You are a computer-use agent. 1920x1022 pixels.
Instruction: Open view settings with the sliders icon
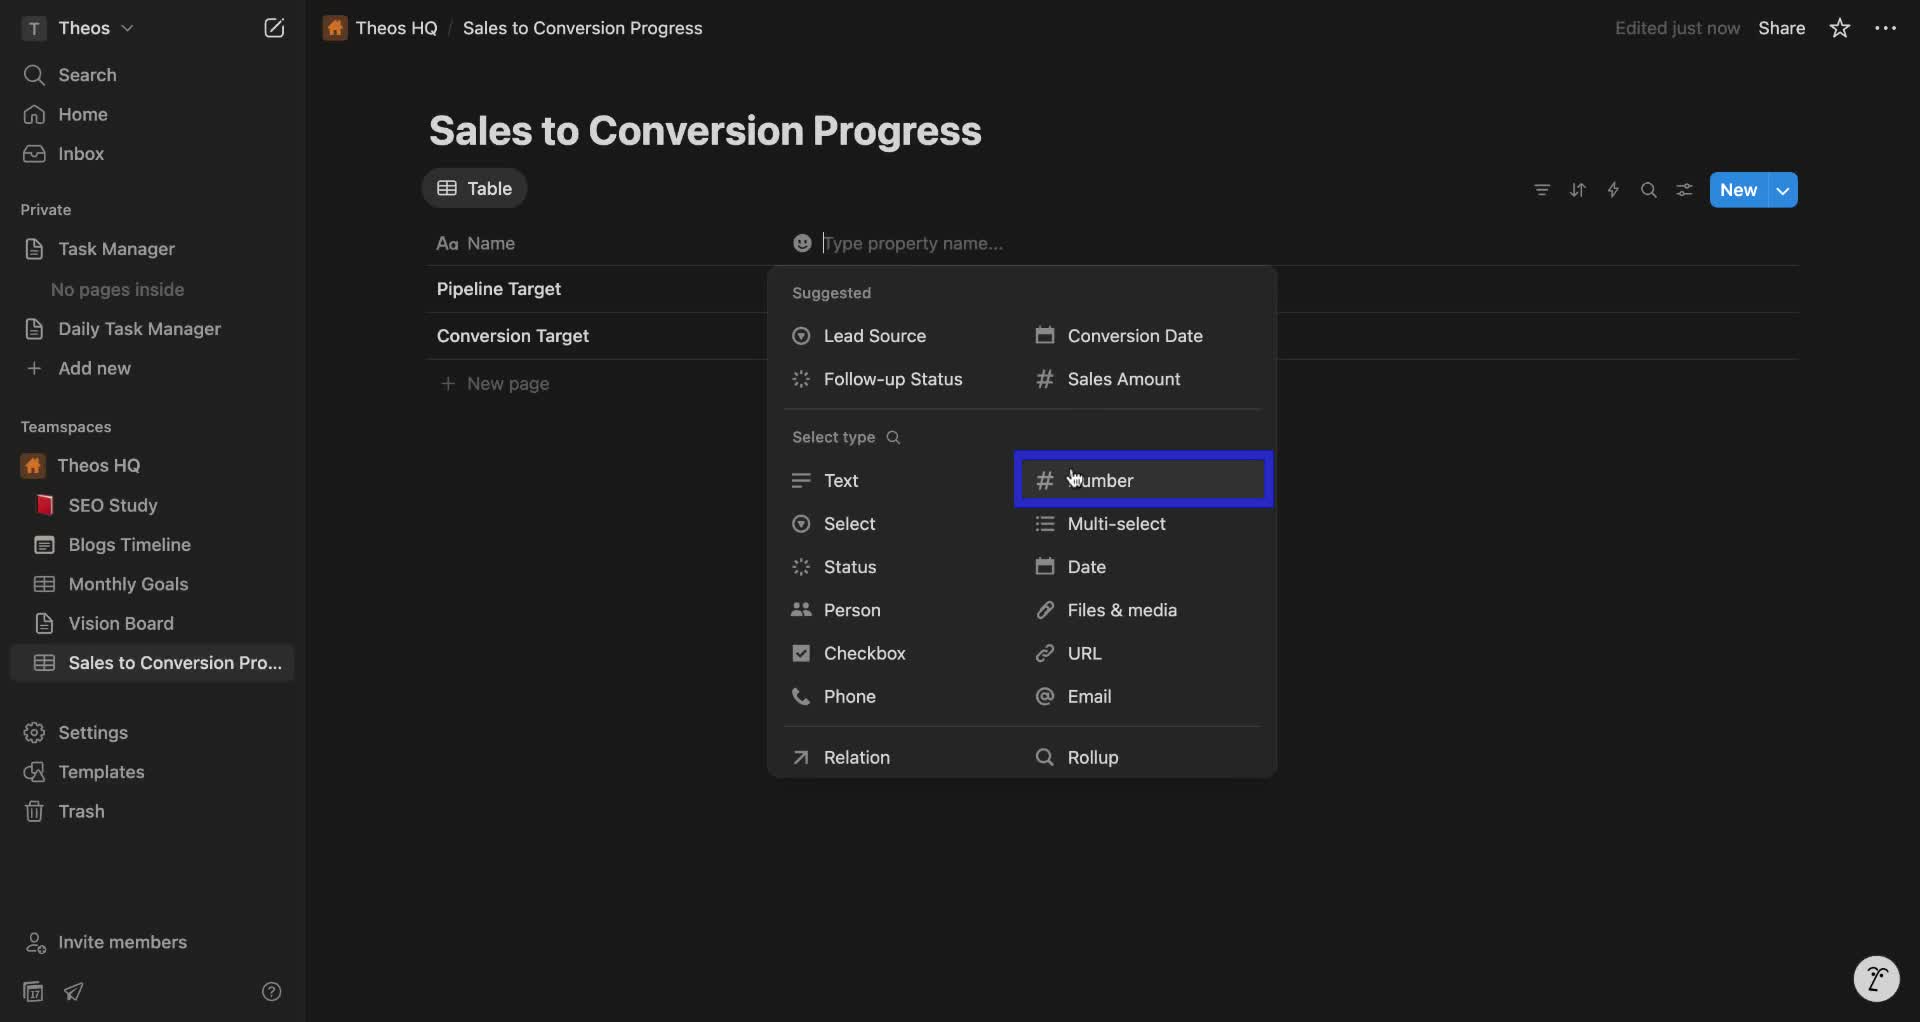(x=1684, y=190)
